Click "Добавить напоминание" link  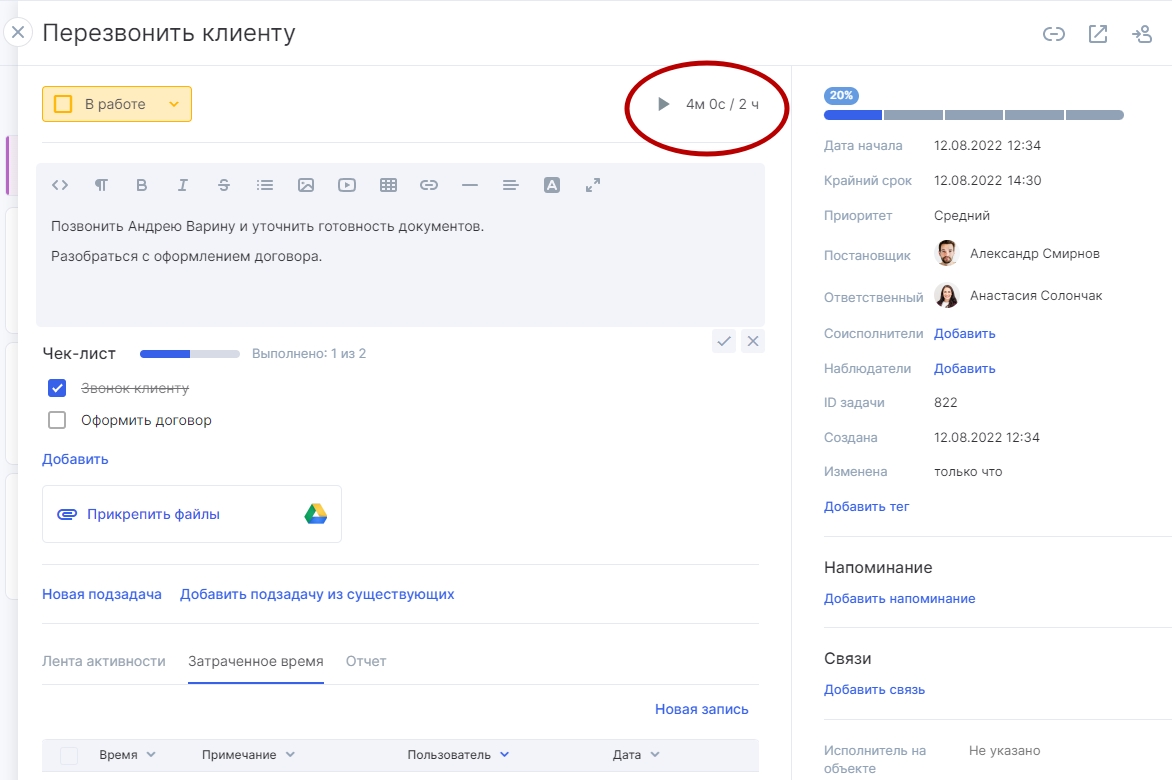point(899,598)
